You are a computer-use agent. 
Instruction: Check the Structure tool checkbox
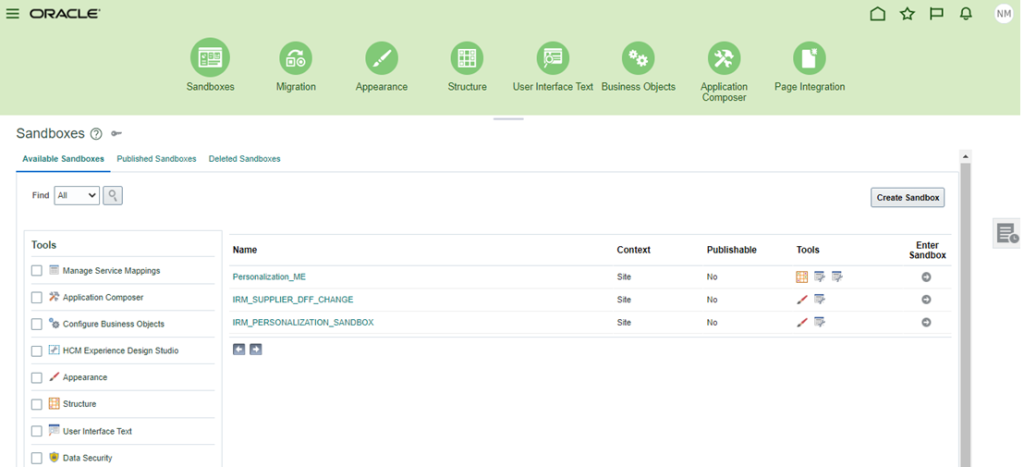point(37,404)
